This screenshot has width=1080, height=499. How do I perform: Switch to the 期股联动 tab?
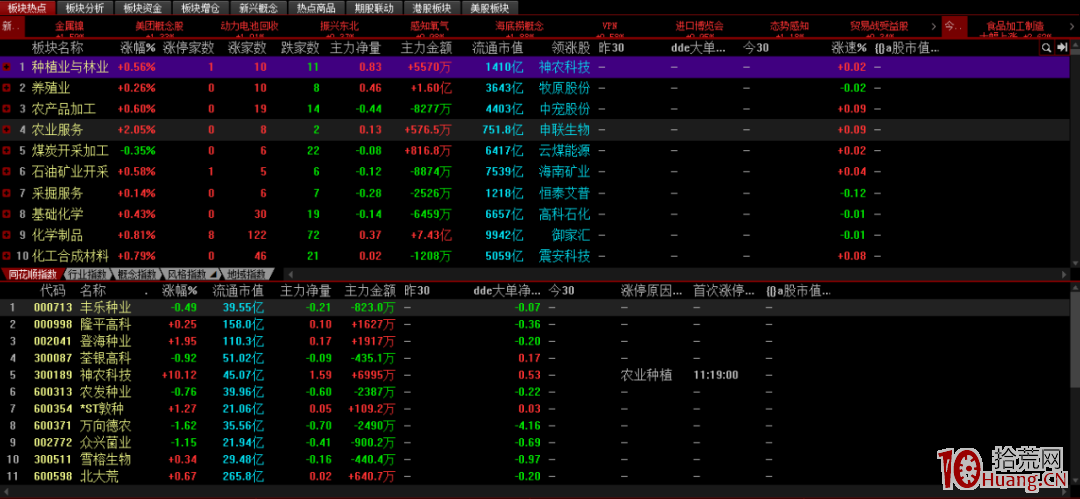374,8
